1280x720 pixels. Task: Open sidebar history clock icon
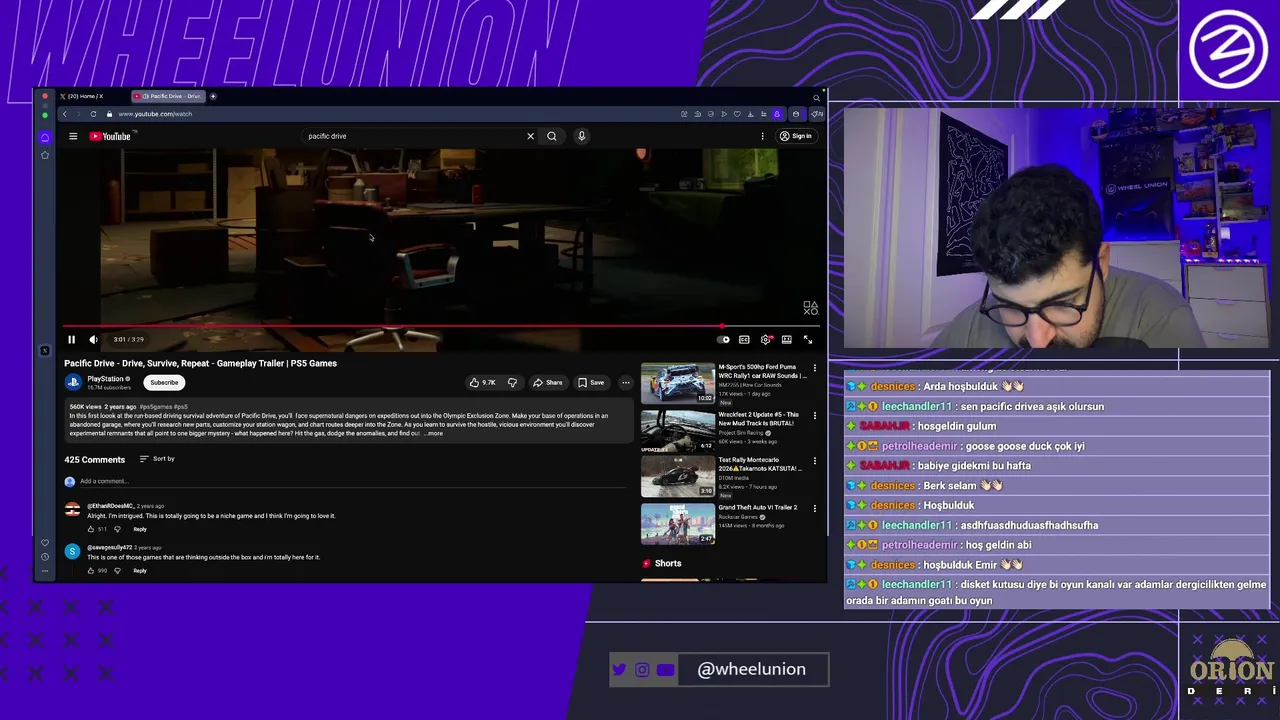click(44, 556)
